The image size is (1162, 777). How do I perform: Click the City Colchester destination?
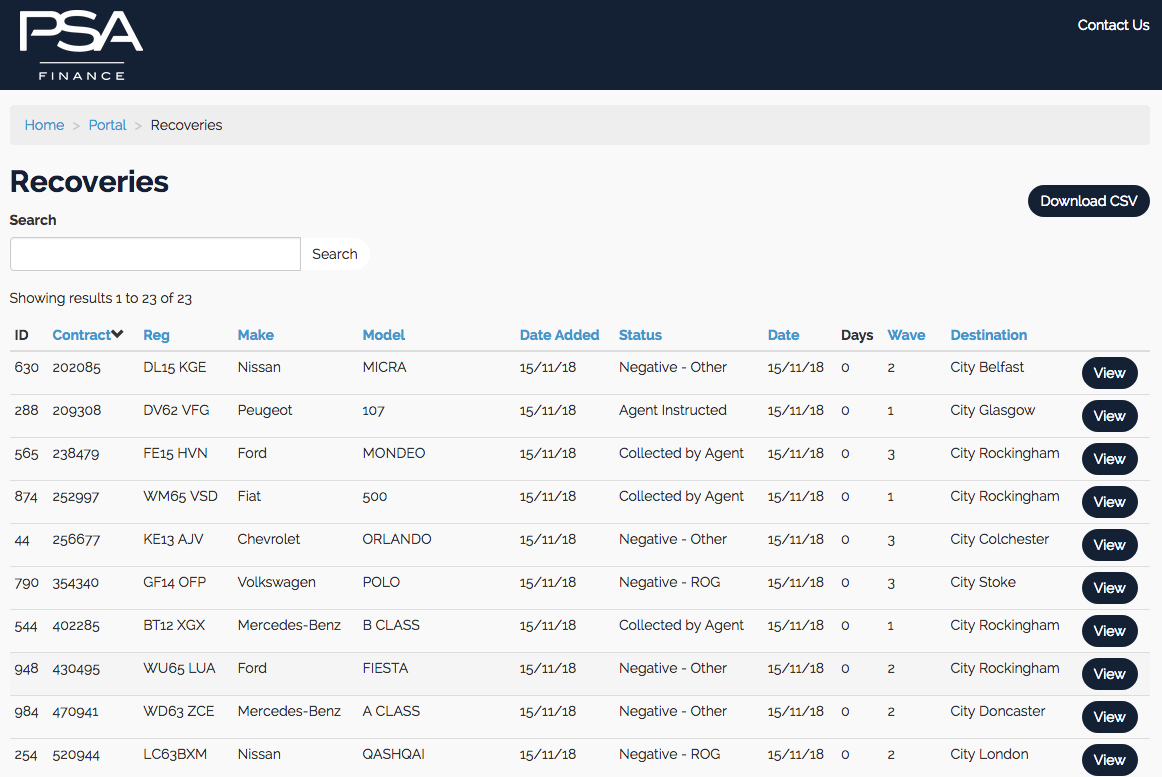[x=1000, y=539]
